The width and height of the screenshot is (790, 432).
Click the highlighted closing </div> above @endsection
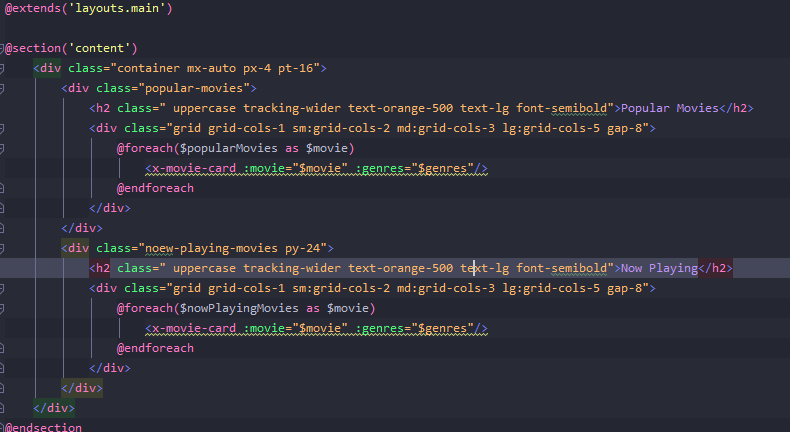(x=53, y=408)
